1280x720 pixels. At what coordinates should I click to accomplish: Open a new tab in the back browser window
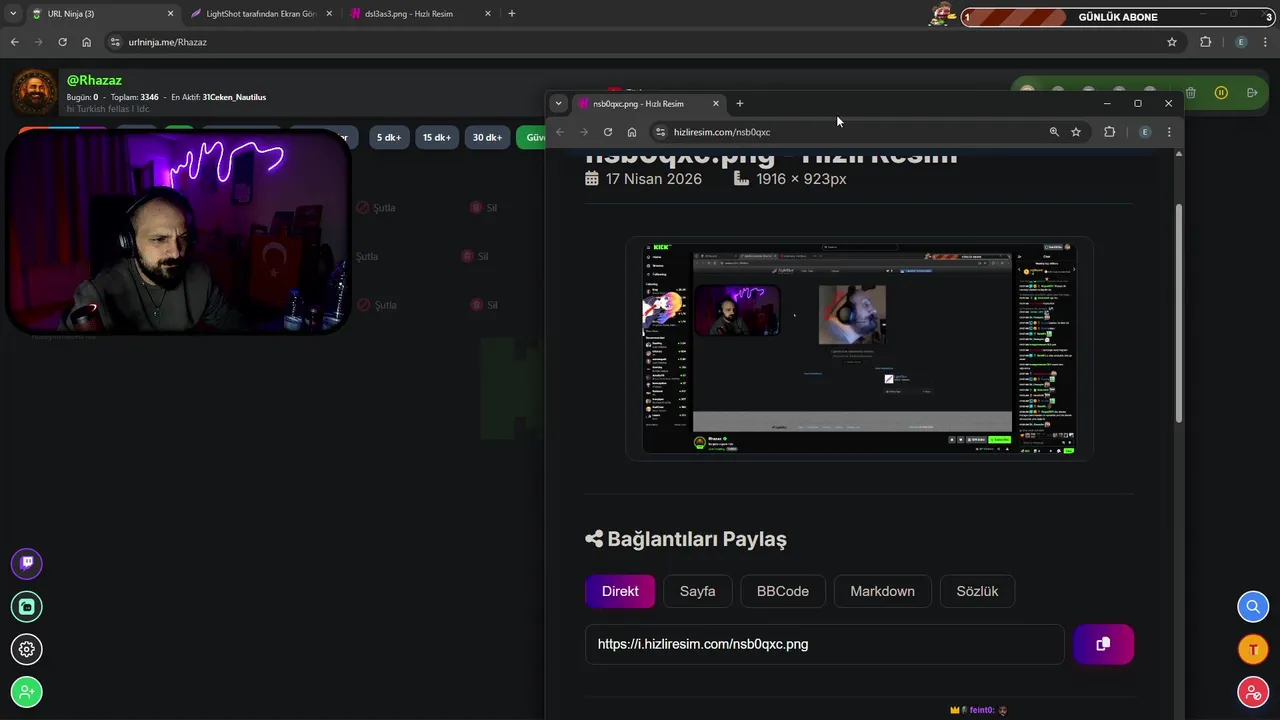pyautogui.click(x=512, y=14)
